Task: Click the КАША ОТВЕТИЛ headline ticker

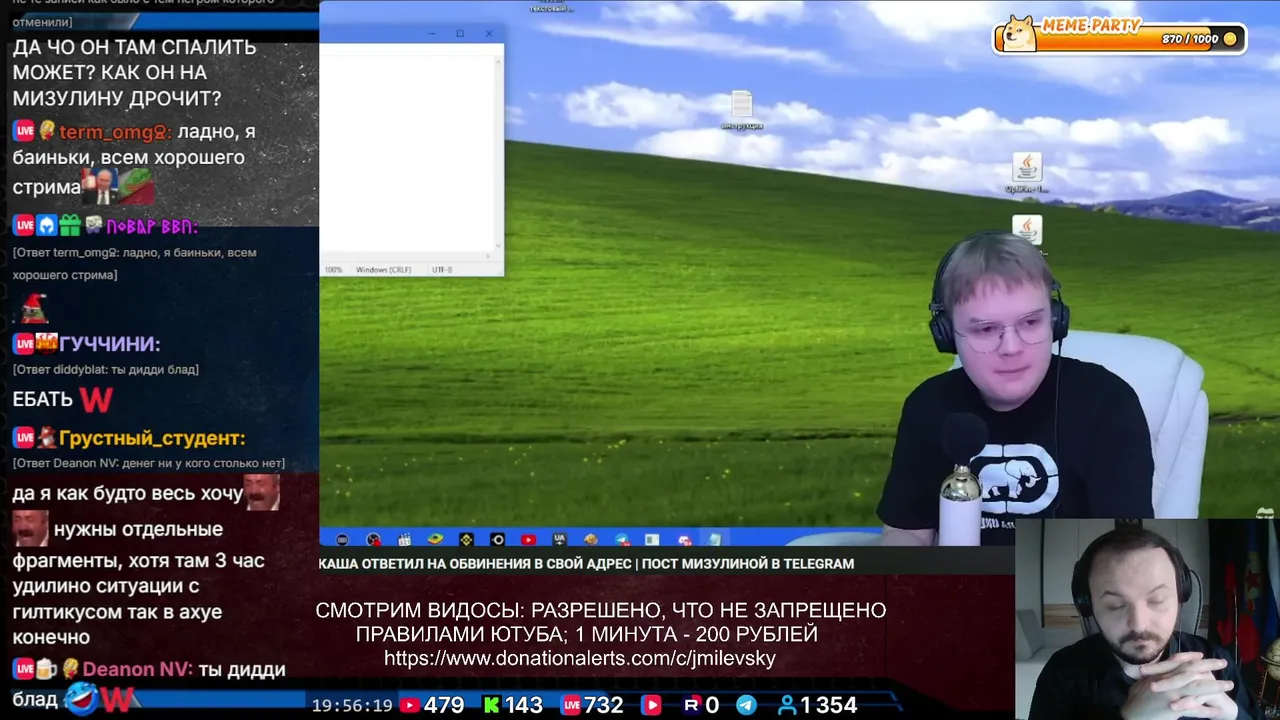Action: click(586, 564)
